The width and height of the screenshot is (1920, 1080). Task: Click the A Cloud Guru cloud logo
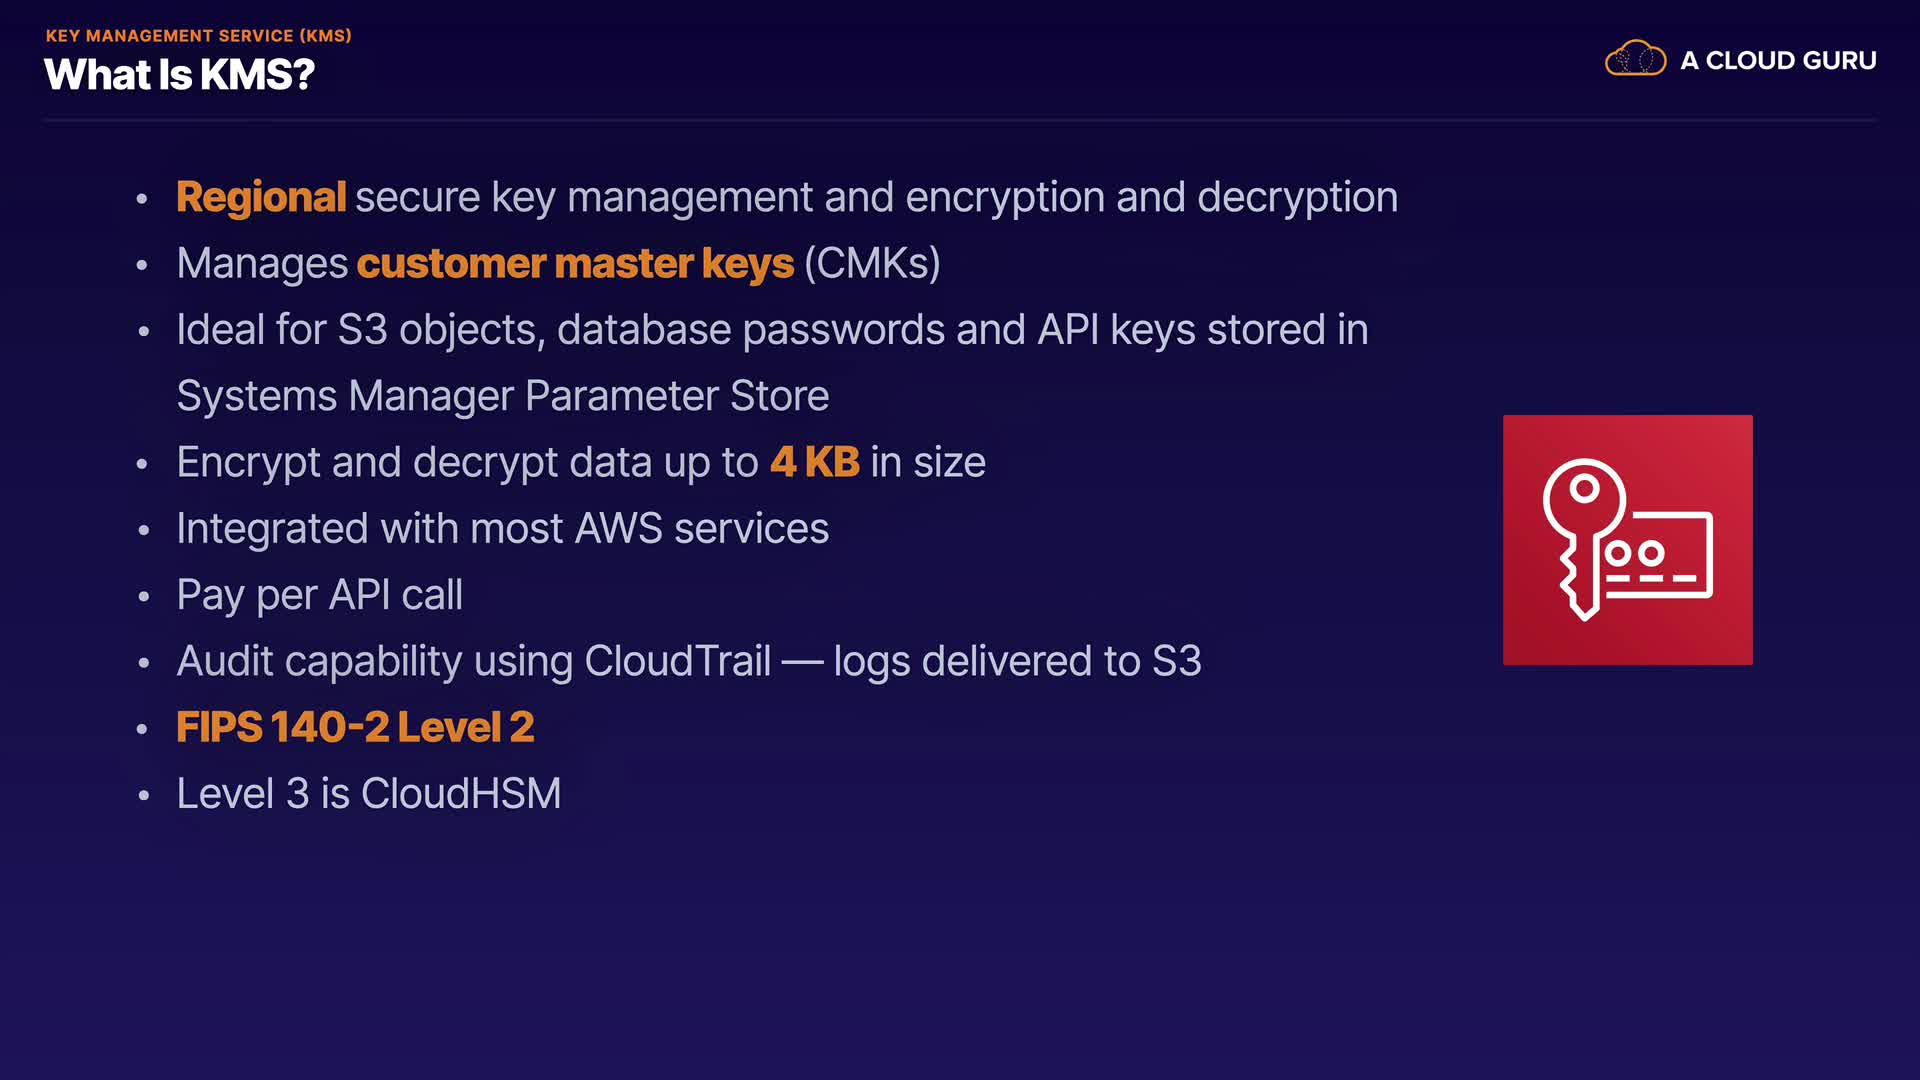point(1635,59)
